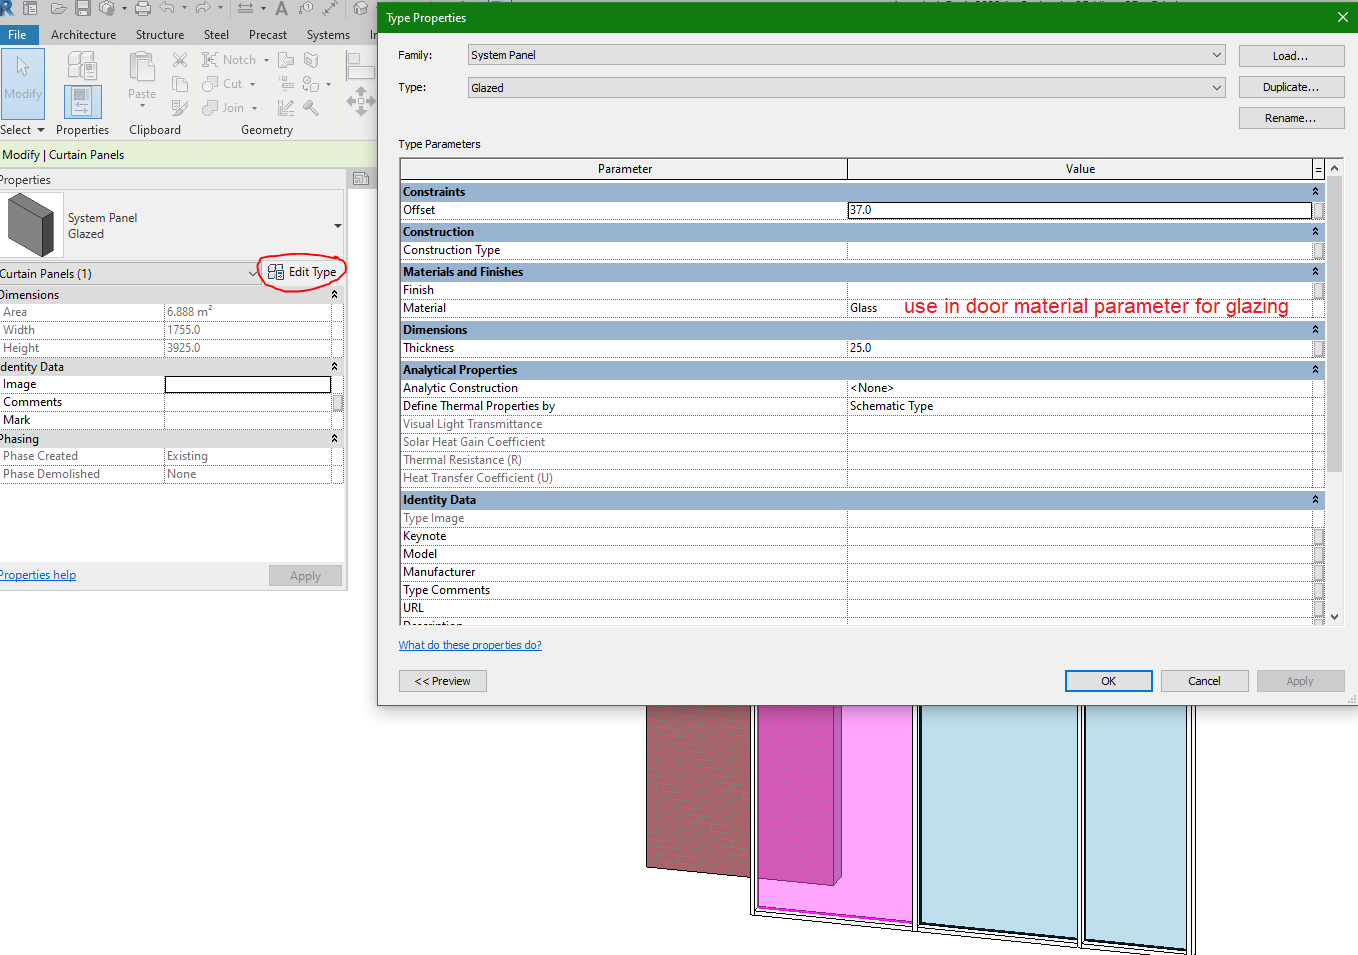Activate the Measure tool icon

tap(244, 9)
